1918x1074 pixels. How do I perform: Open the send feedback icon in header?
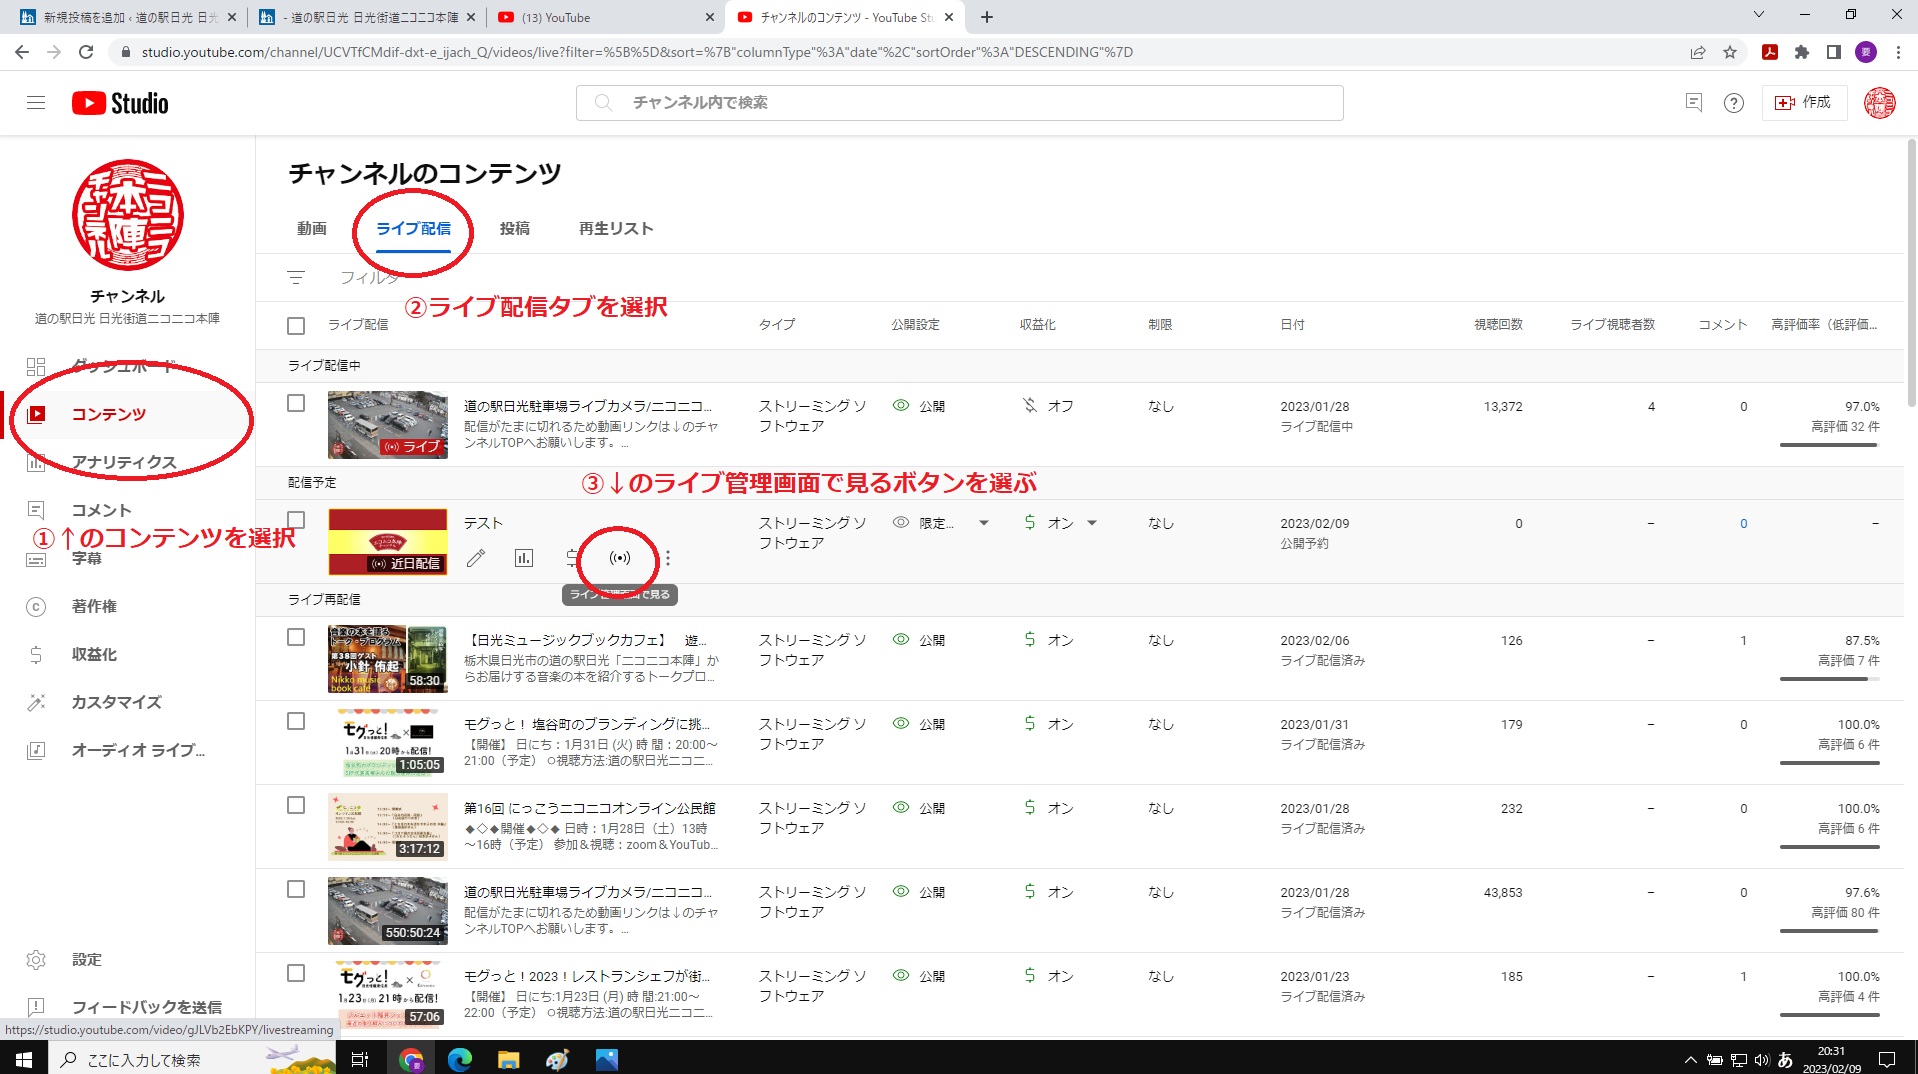1693,102
